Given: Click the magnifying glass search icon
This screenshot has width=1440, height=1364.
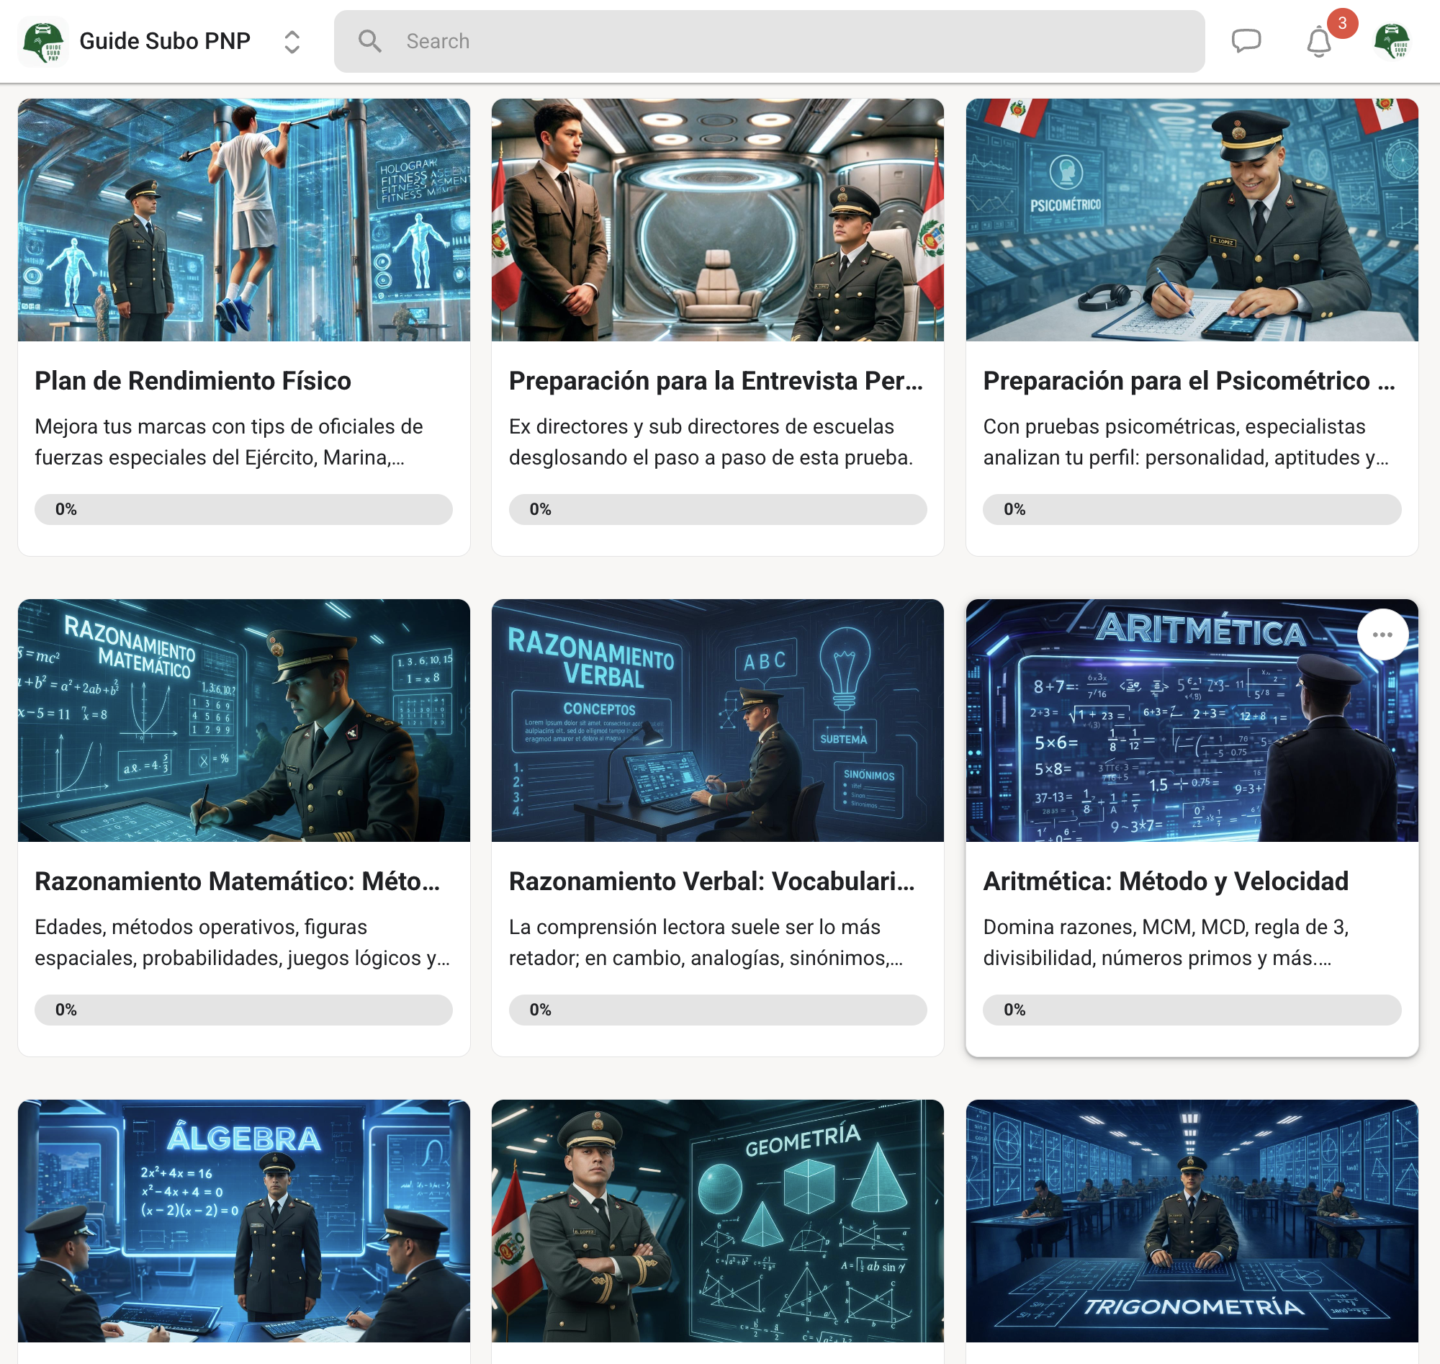Looking at the screenshot, I should (370, 41).
